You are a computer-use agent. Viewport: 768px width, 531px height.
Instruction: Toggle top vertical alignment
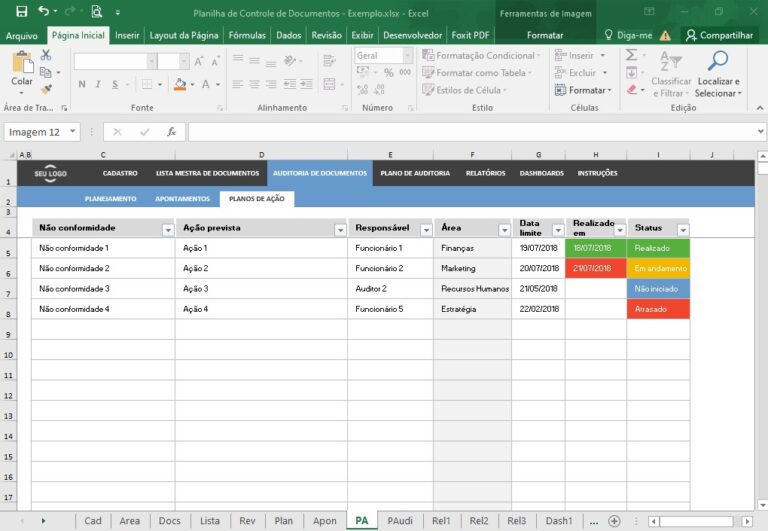pyautogui.click(x=238, y=60)
